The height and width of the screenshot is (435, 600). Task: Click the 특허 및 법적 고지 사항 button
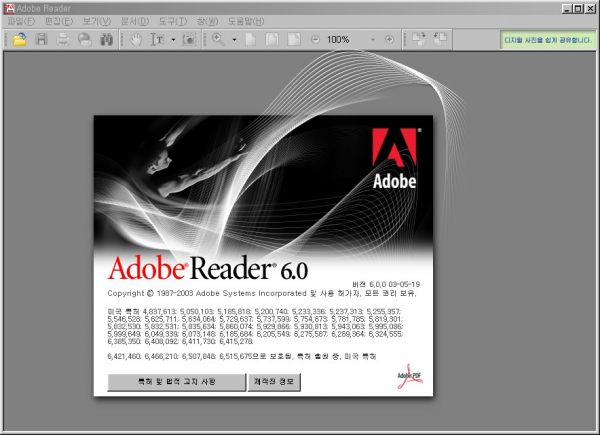[x=176, y=382]
